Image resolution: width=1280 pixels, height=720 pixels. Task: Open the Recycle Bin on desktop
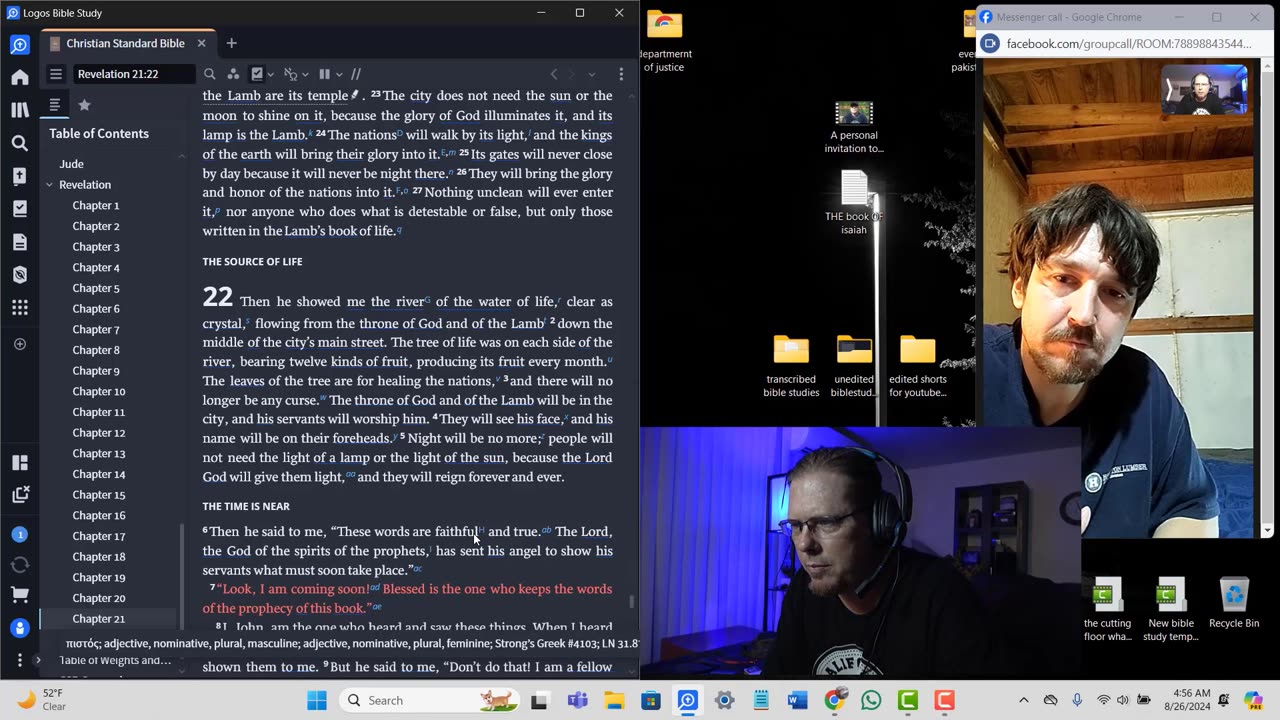pyautogui.click(x=1234, y=603)
